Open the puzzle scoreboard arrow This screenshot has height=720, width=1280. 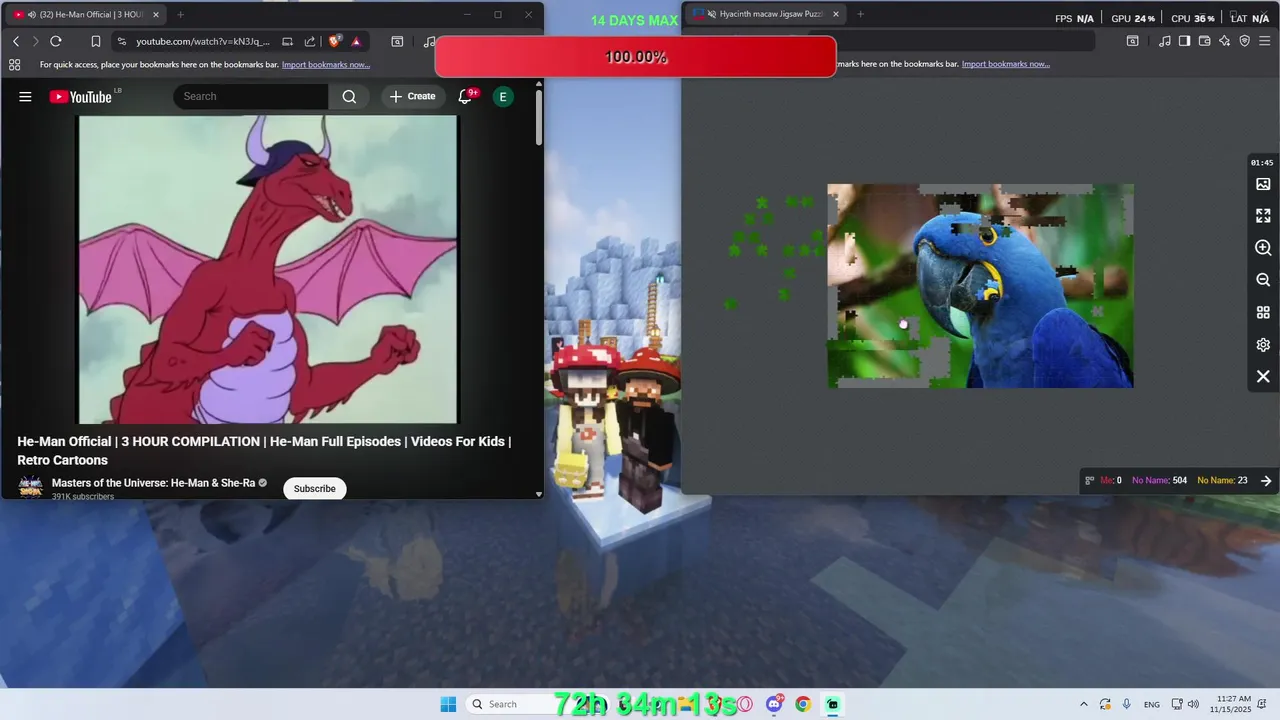[x=1266, y=481]
